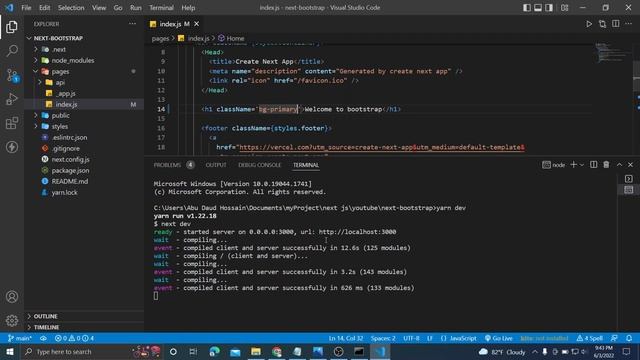Toggle Panel layout icon in title bar
The image size is (640, 360).
coord(538,8)
